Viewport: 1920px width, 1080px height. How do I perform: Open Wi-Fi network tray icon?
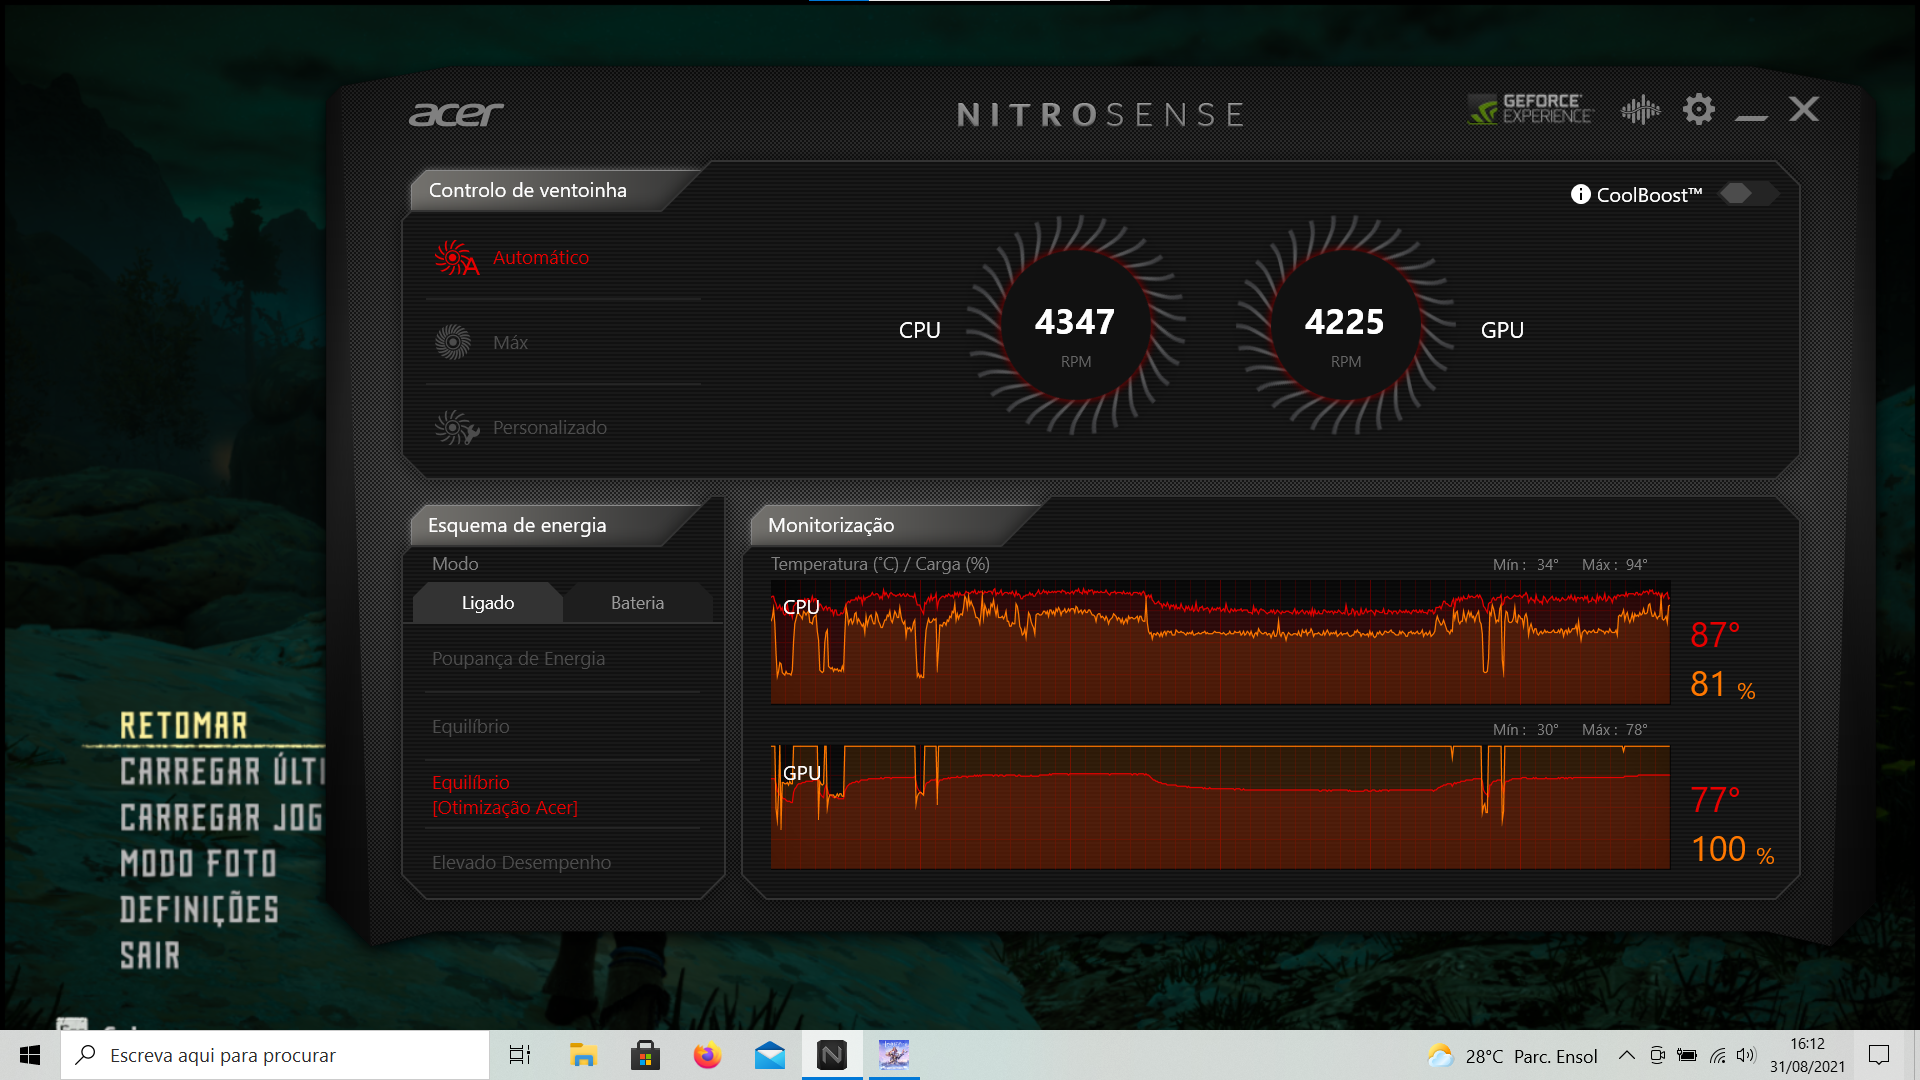coord(1717,1055)
